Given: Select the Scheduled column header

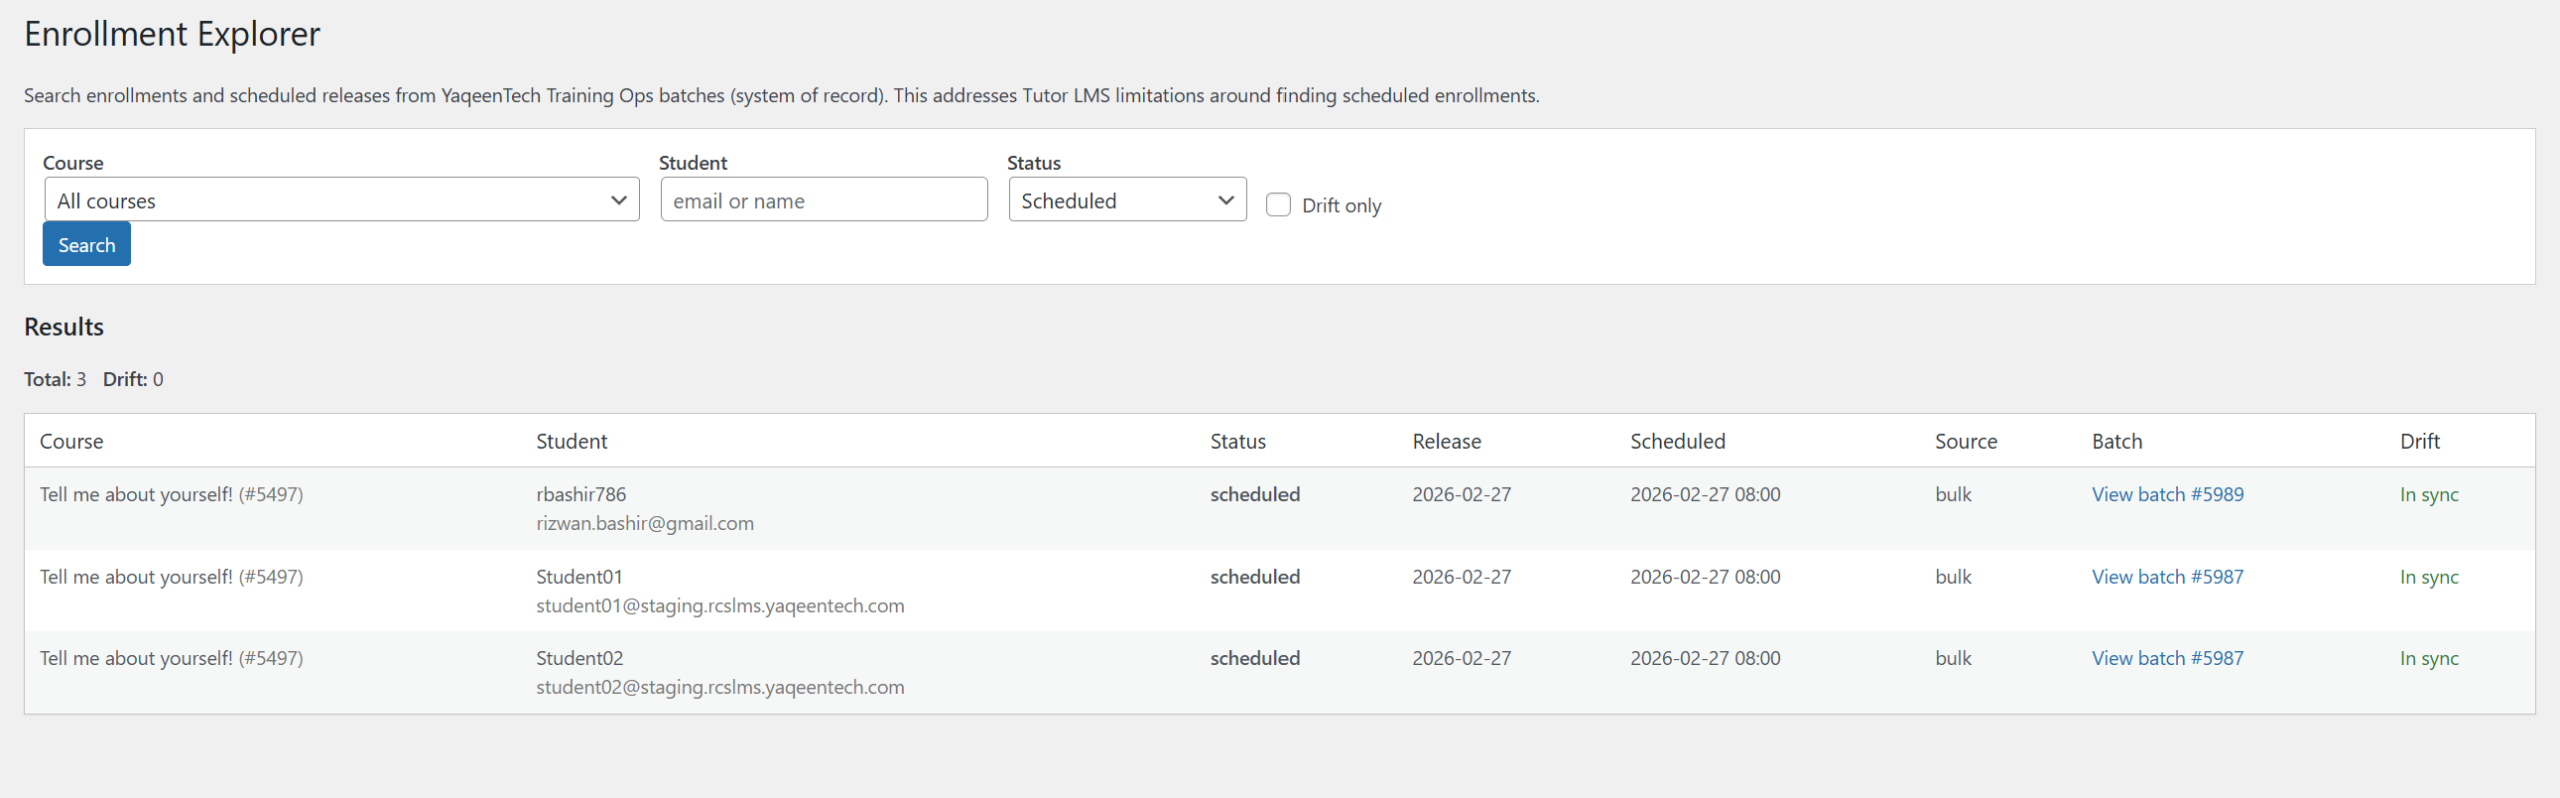Looking at the screenshot, I should coord(1677,441).
